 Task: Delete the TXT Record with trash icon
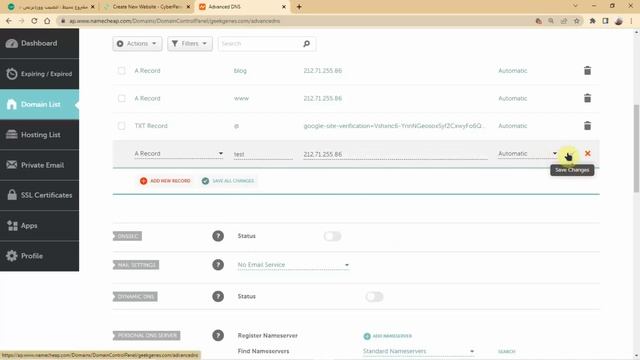pos(587,126)
